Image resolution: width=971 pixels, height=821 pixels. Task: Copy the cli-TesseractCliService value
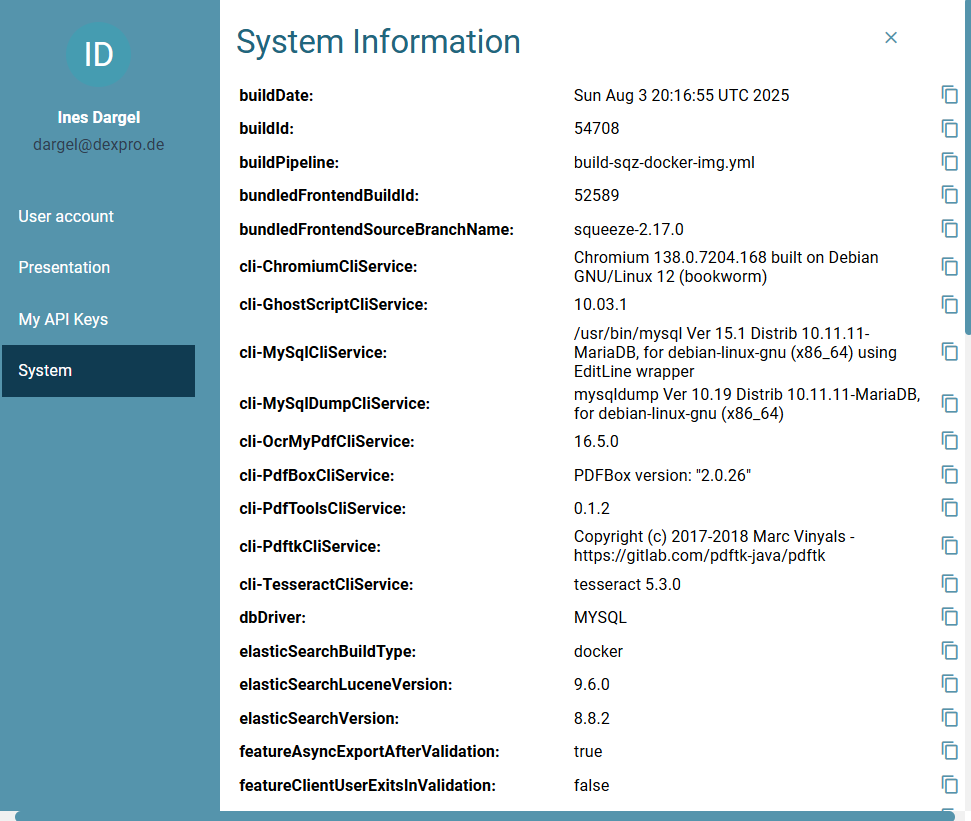click(949, 584)
